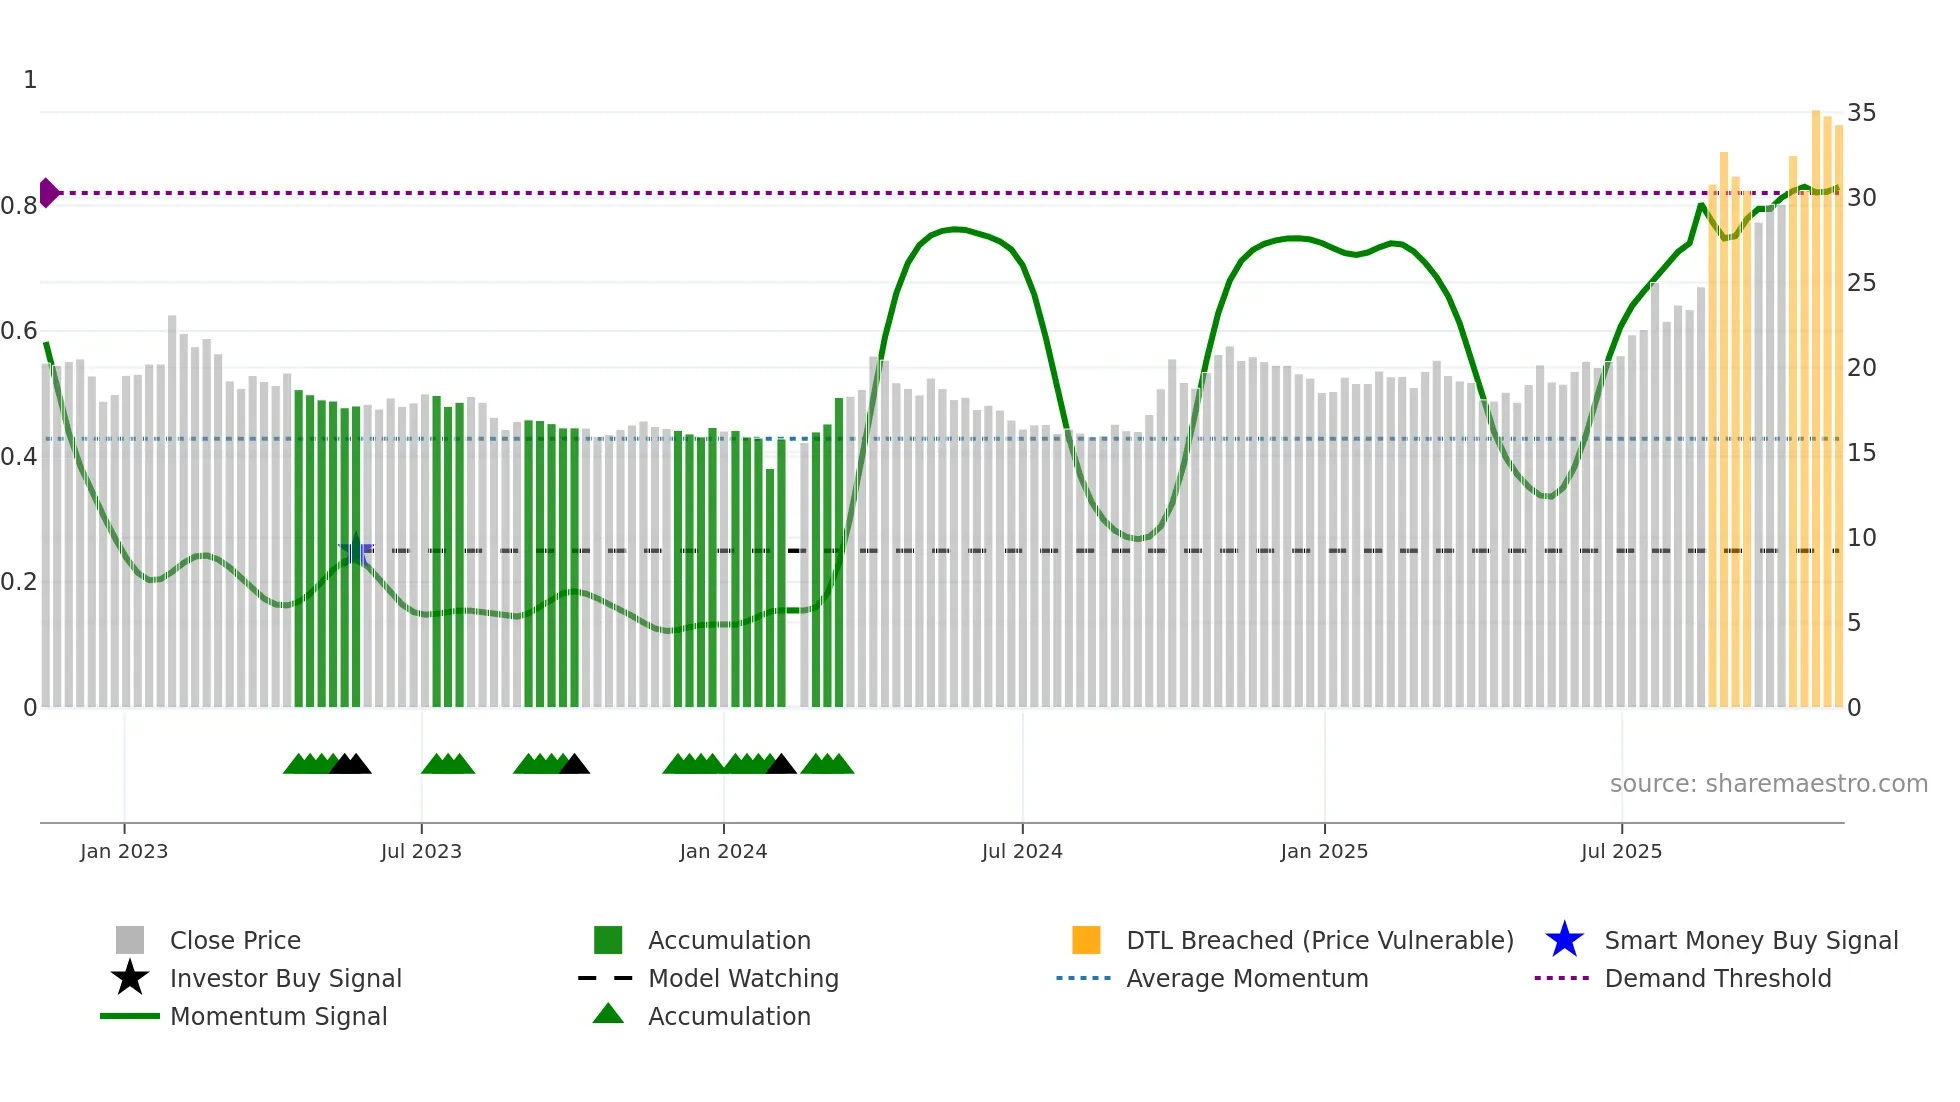
Task: Click the orange DTL Breached legend square
Action: [x=1086, y=940]
